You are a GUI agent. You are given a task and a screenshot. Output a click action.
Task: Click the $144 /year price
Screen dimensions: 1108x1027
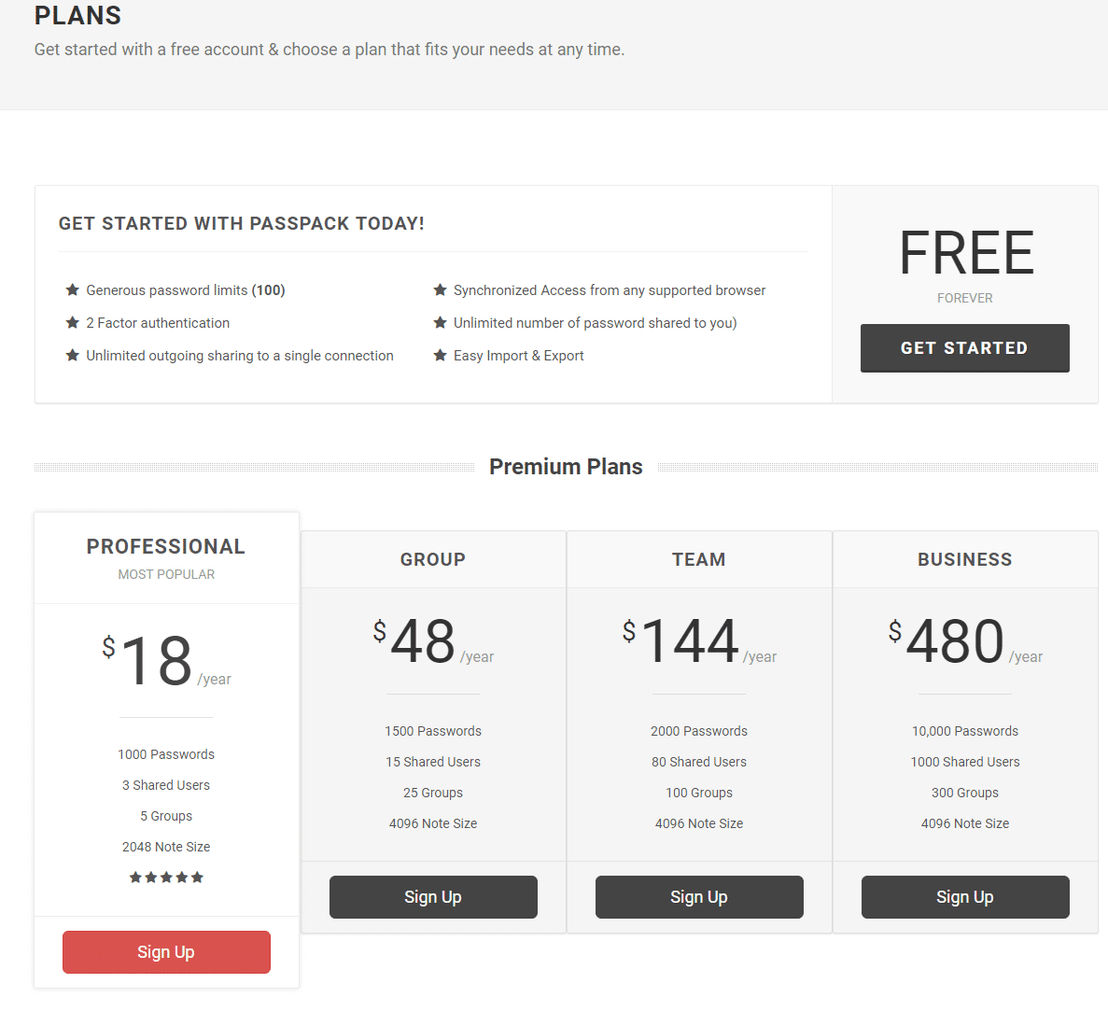coord(699,640)
